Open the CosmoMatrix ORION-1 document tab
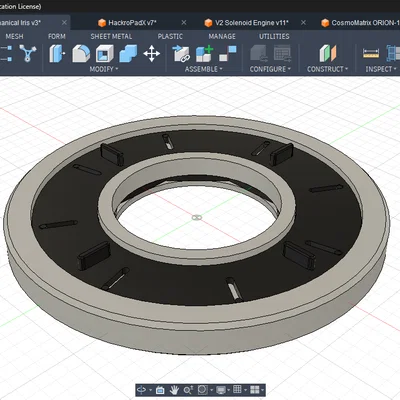This screenshot has width=400, height=400. point(366,23)
